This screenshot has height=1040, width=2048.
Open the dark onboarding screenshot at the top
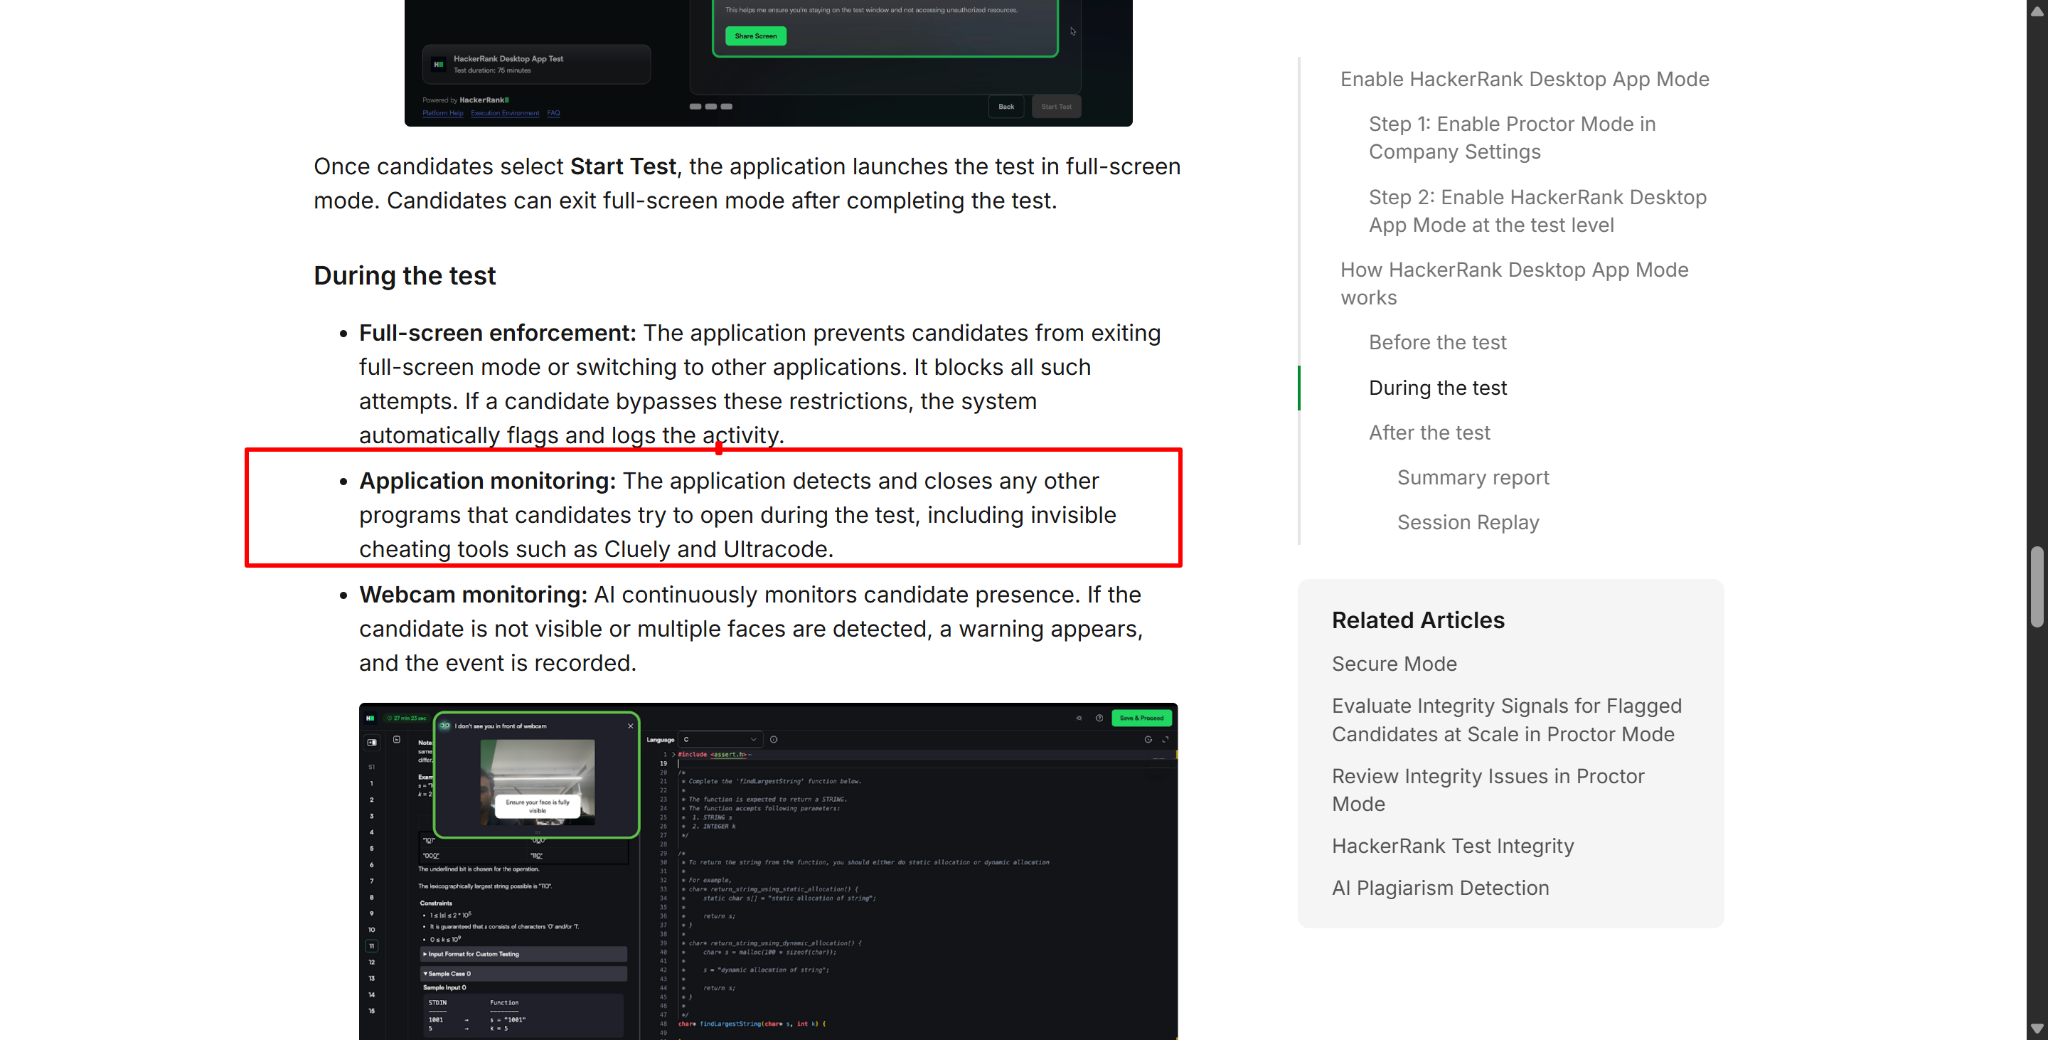pyautogui.click(x=768, y=63)
